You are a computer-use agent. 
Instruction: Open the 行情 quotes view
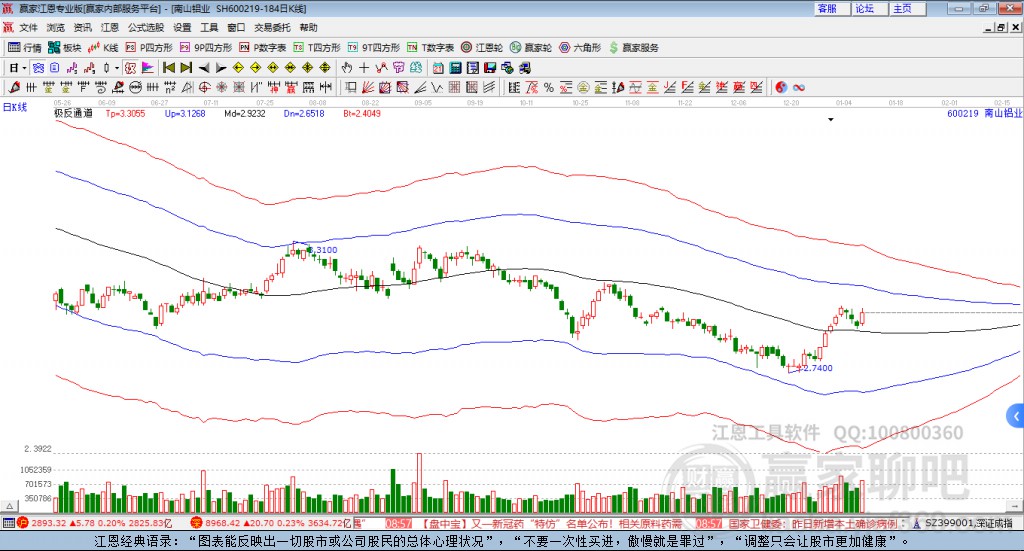pyautogui.click(x=25, y=47)
